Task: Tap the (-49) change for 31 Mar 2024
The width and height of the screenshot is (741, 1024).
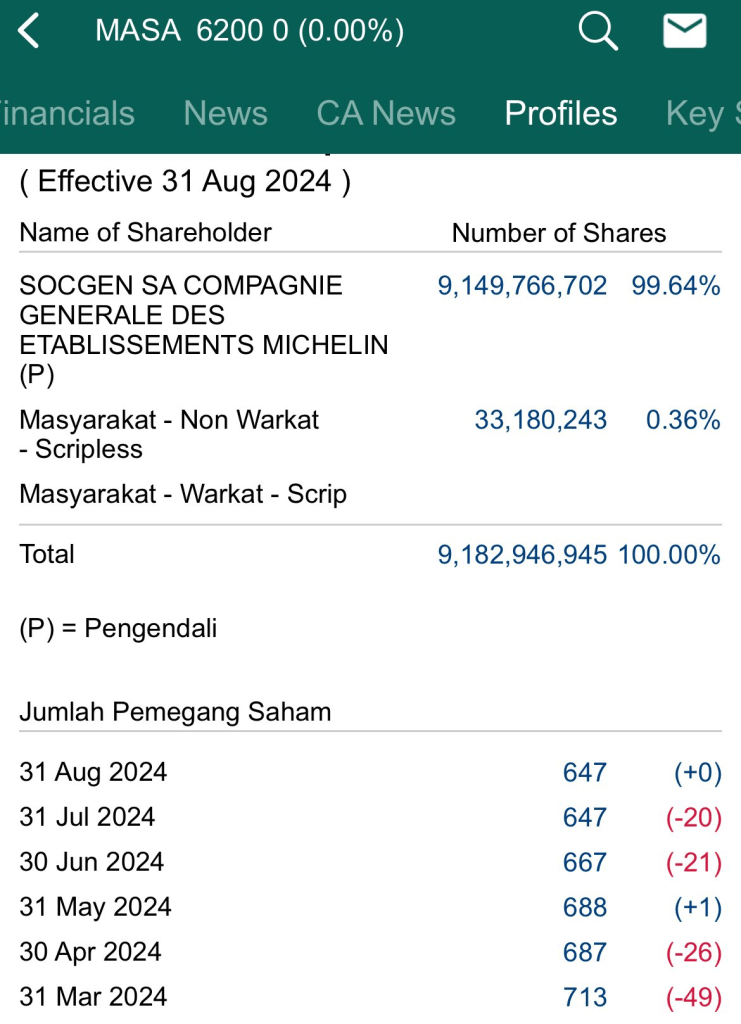Action: (x=693, y=997)
